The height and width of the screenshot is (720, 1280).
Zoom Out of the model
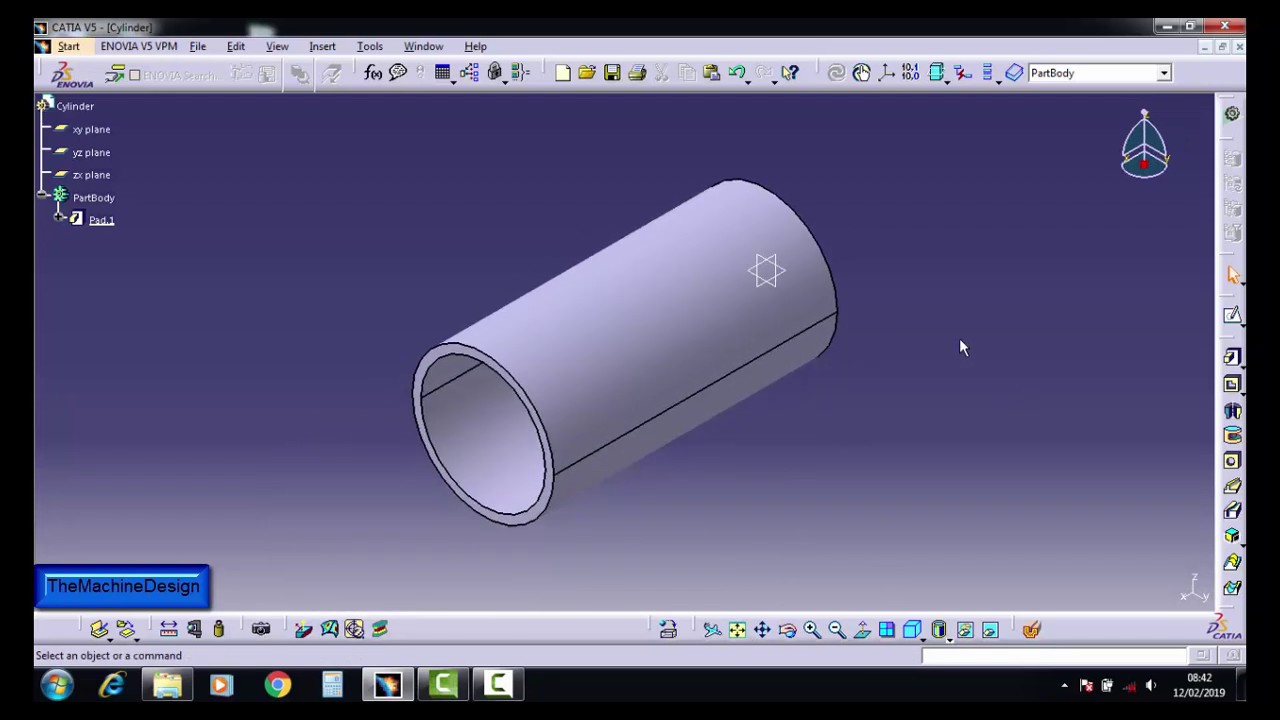[x=837, y=630]
